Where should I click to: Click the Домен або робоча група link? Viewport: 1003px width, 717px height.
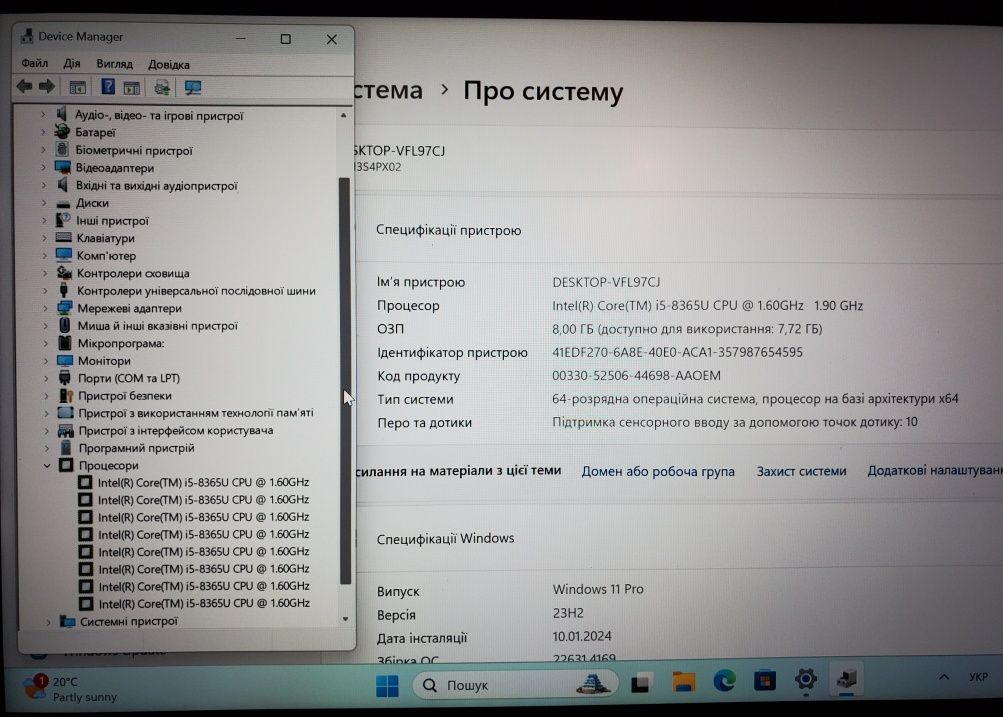(x=658, y=471)
